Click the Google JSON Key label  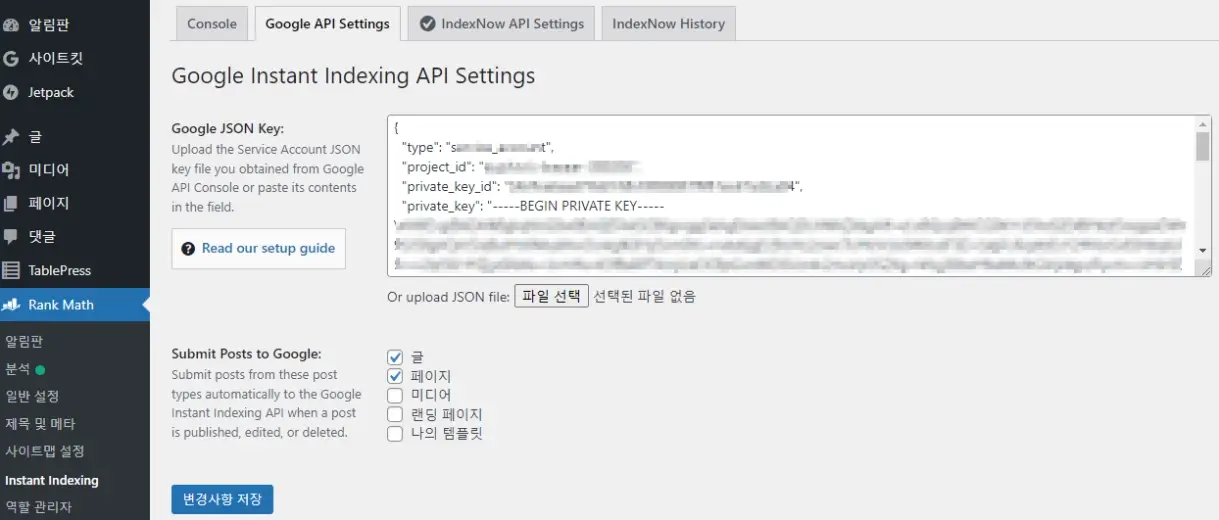pos(228,128)
